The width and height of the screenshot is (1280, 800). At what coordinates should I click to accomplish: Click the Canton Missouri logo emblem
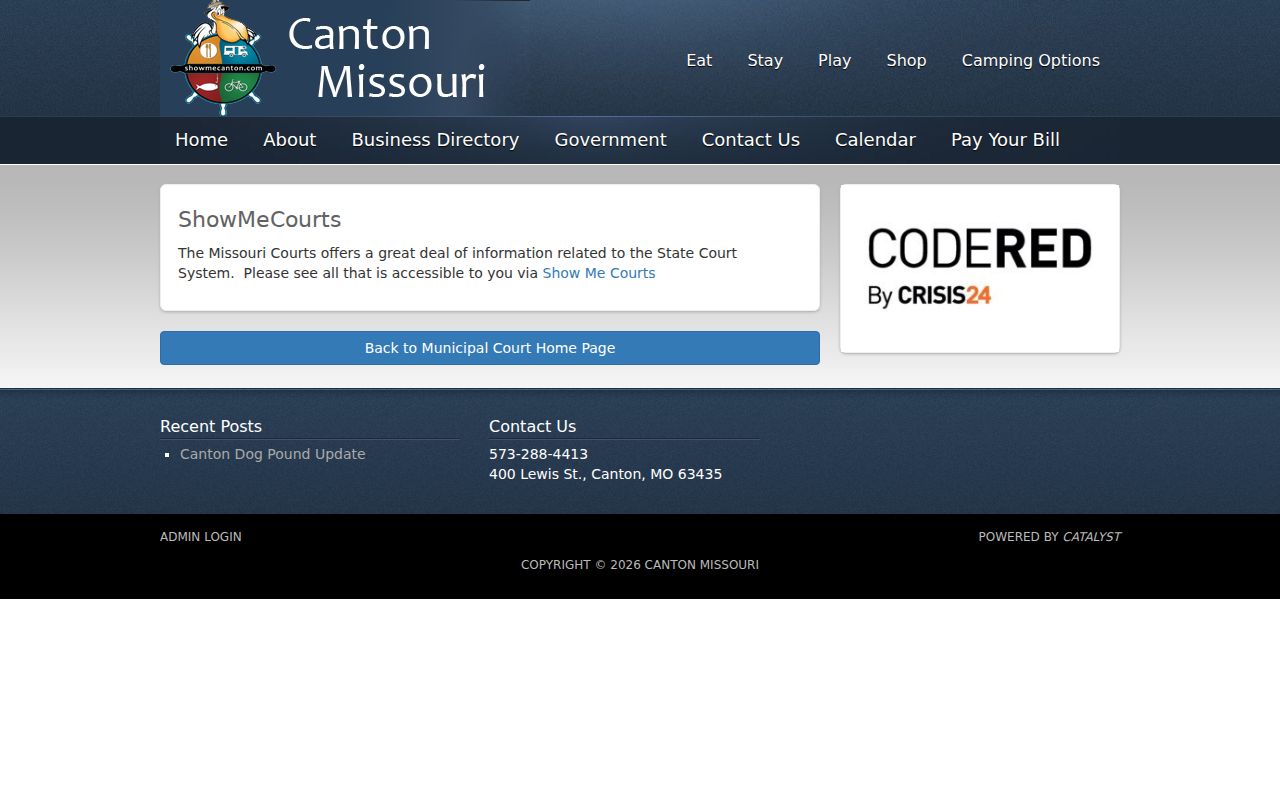coord(223,58)
